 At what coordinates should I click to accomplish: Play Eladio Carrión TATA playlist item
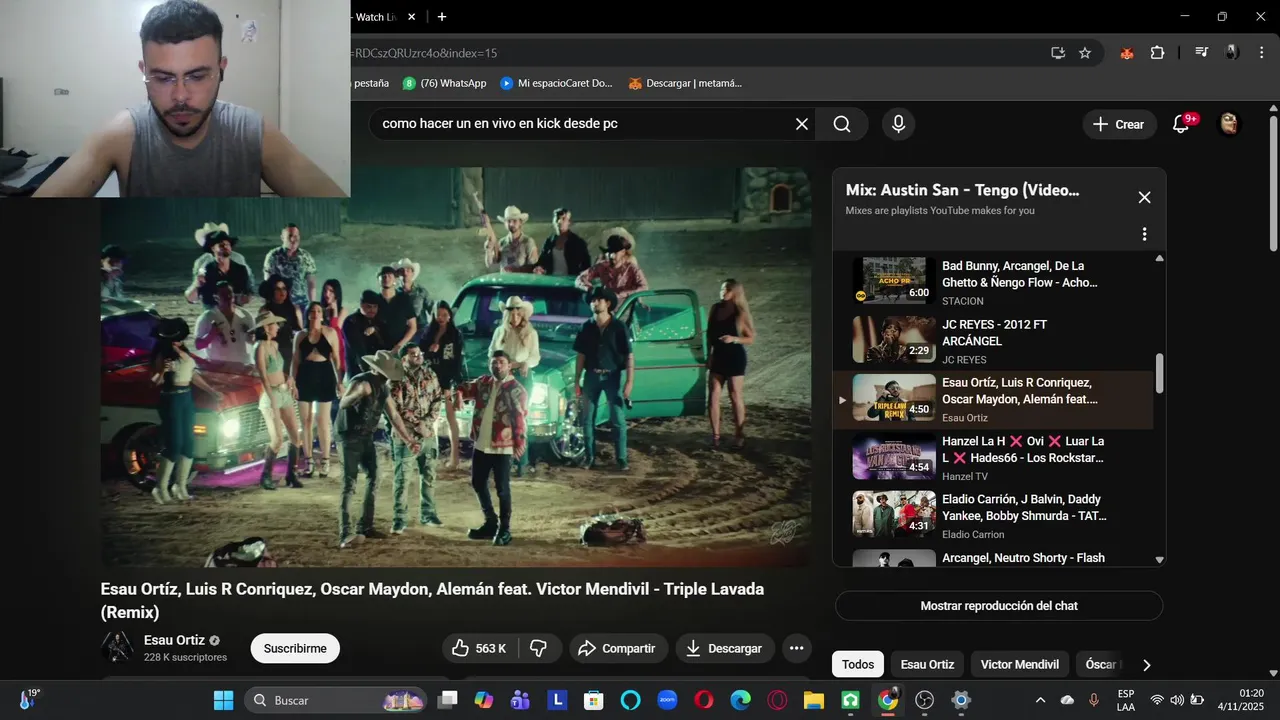[x=993, y=515]
